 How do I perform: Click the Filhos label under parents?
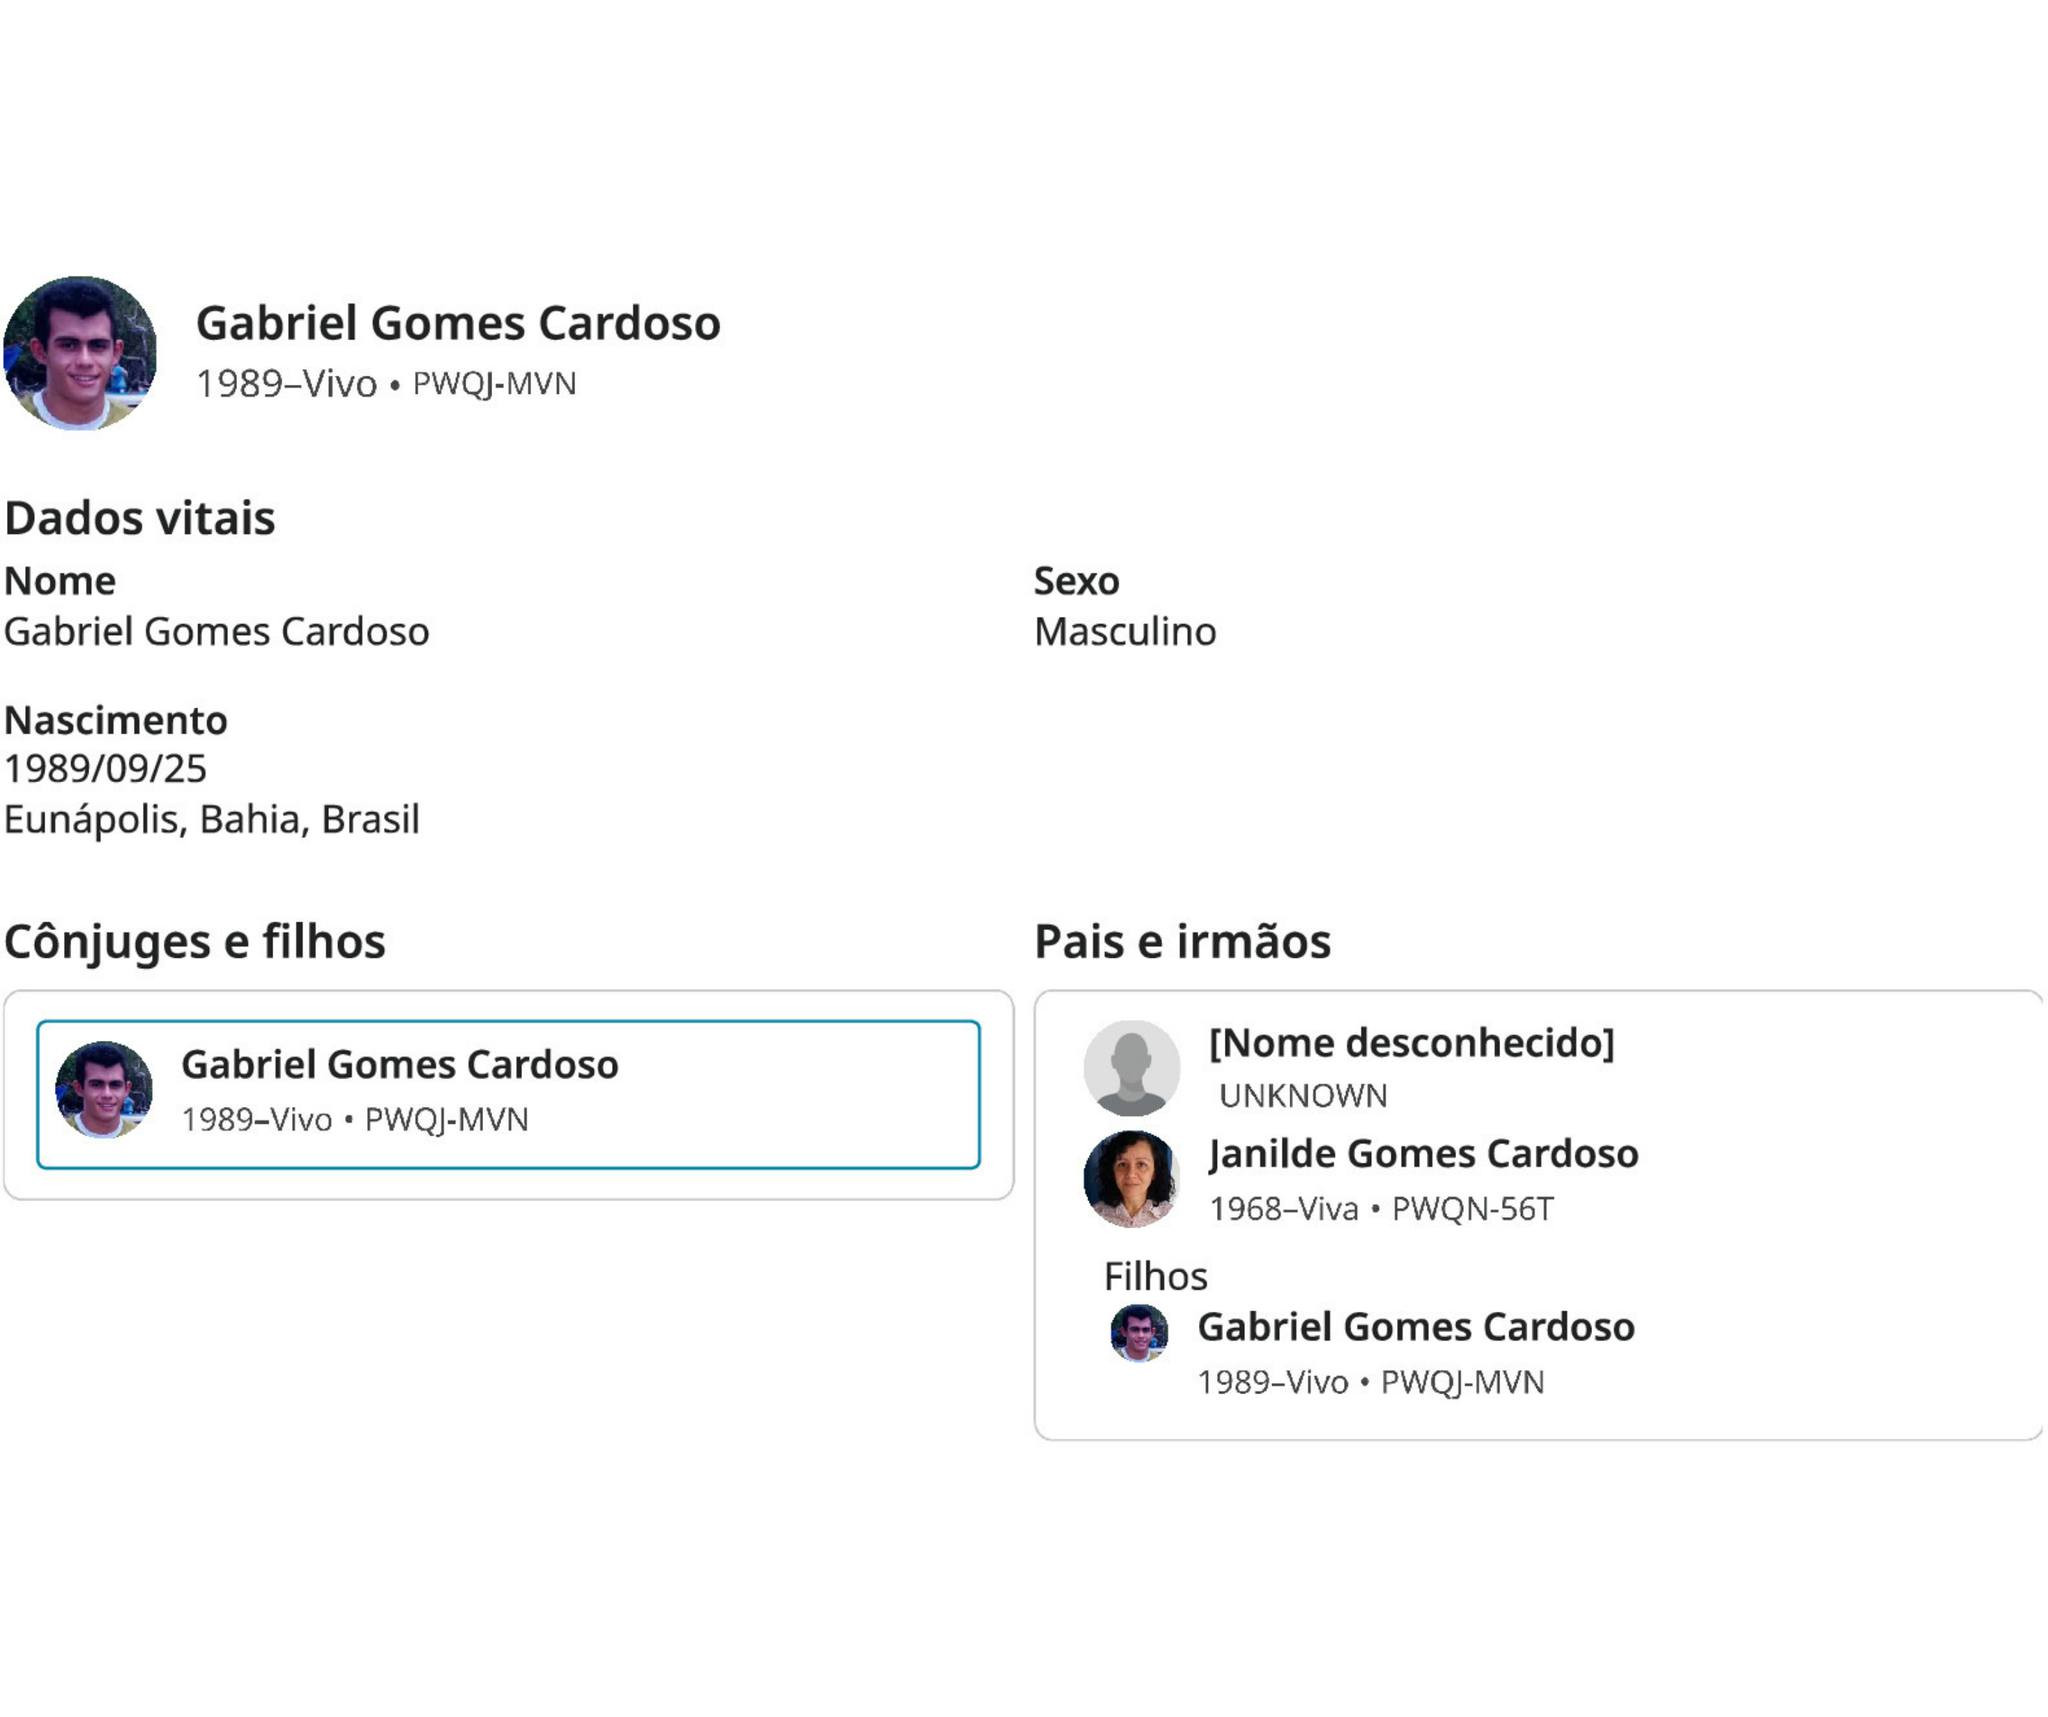(1155, 1277)
